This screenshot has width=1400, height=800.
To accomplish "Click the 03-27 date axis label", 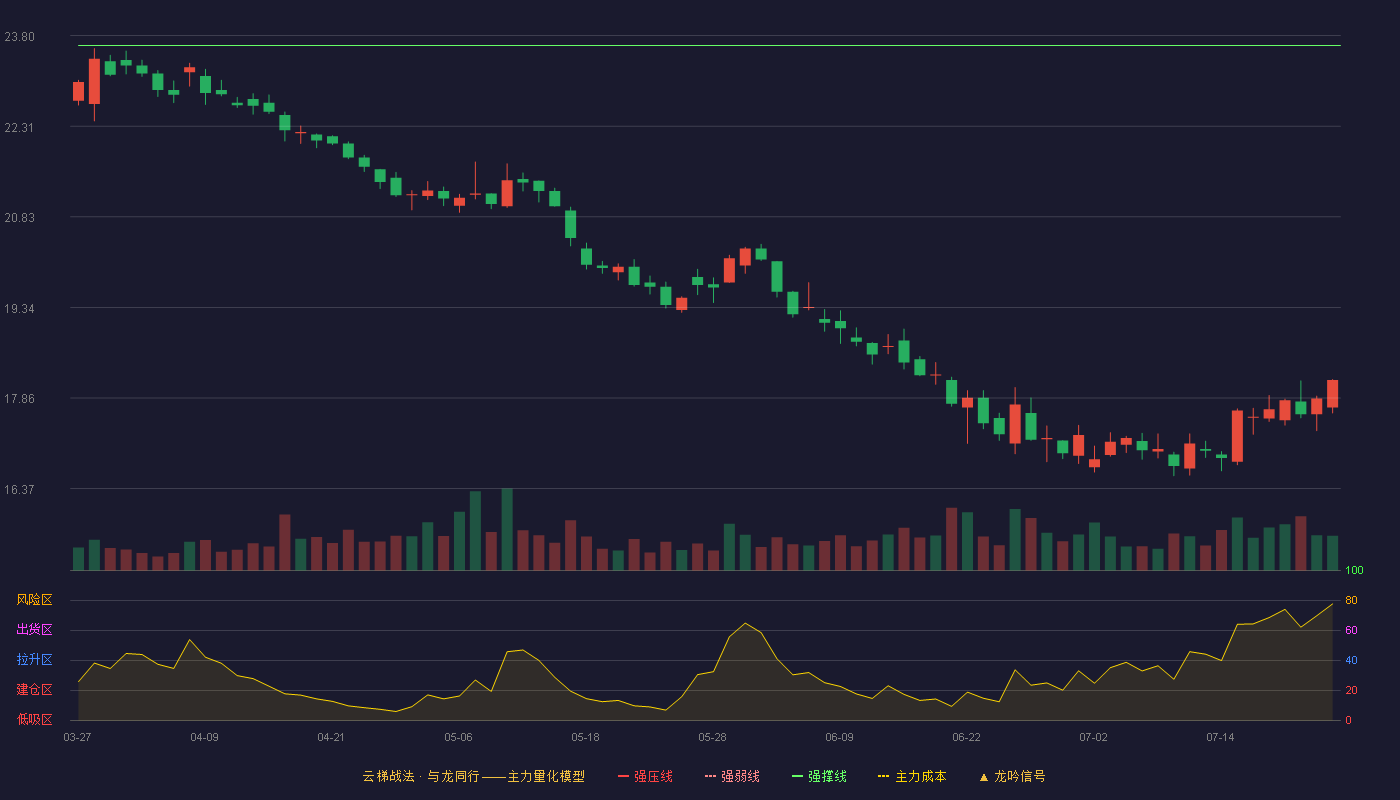I will 77,737.
